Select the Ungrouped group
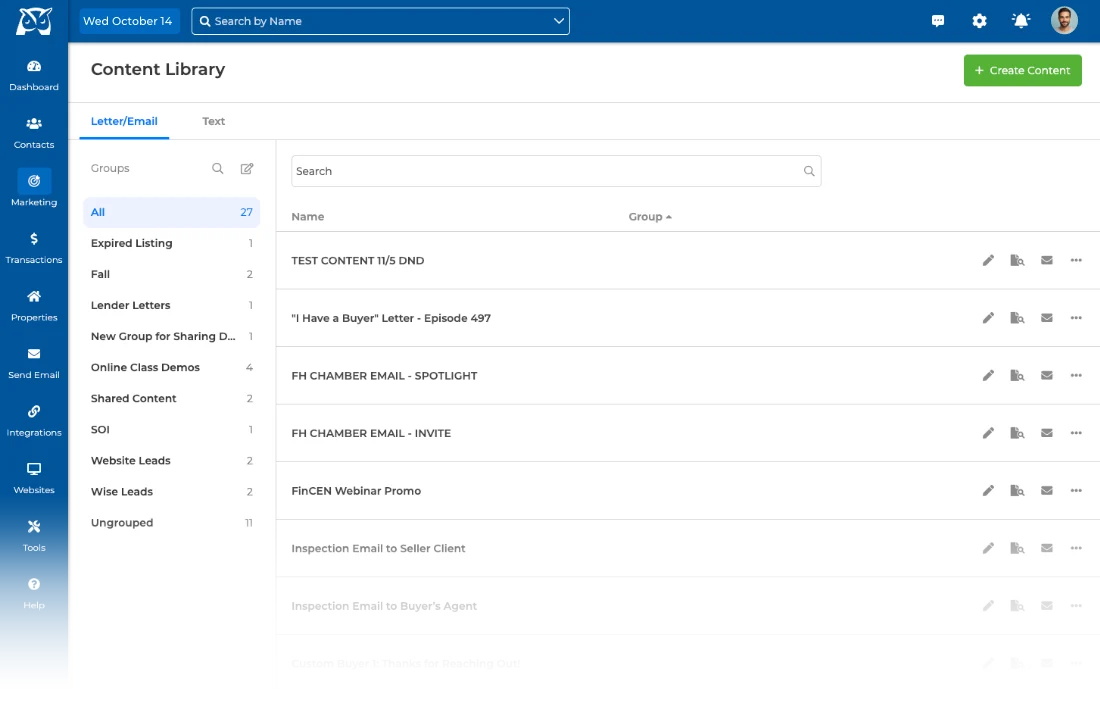1100x702 pixels. (171, 522)
